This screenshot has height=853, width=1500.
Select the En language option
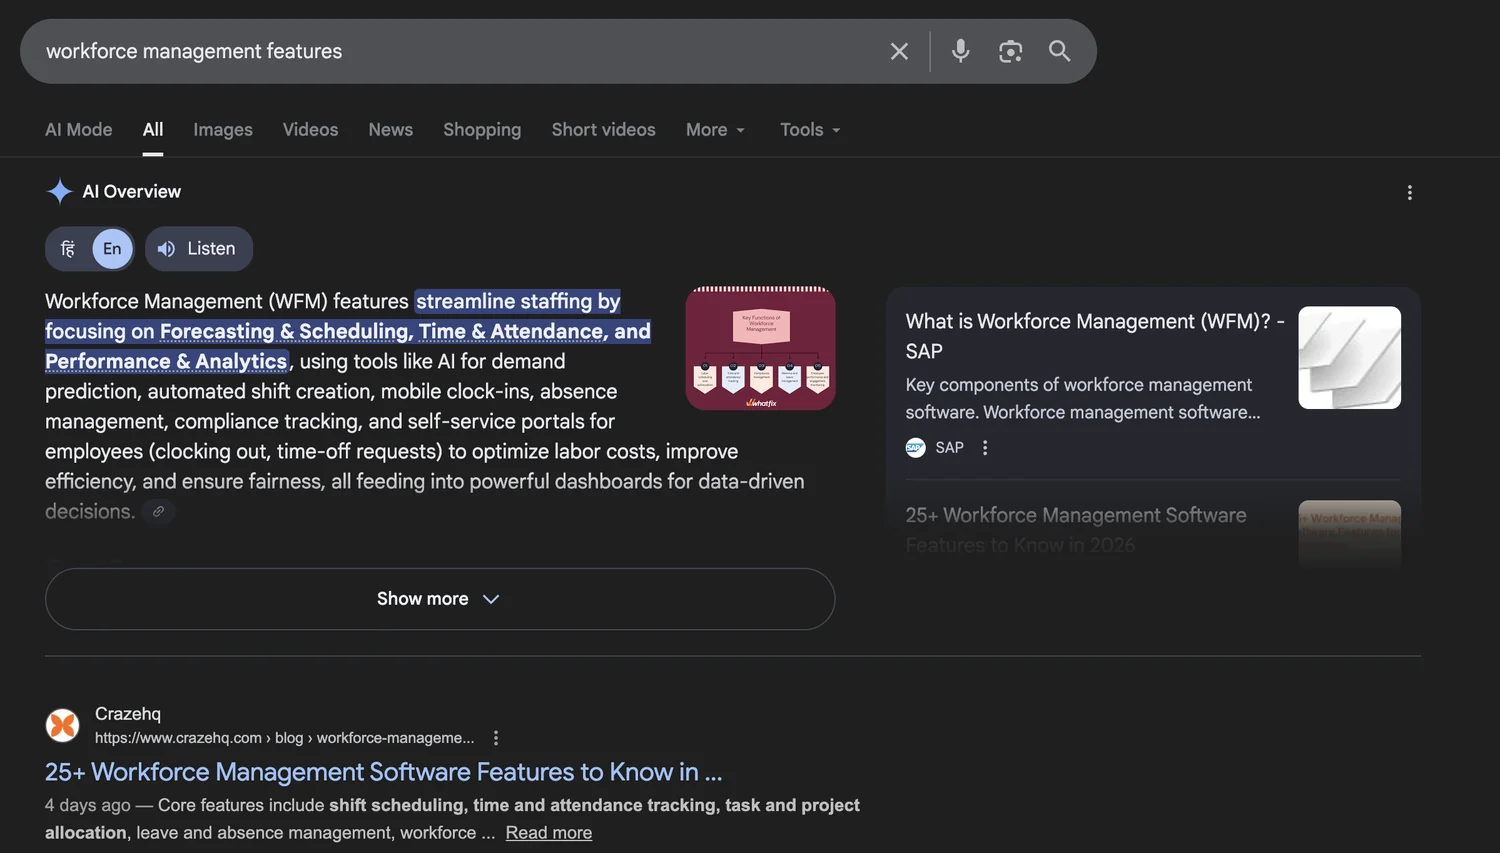(x=112, y=249)
